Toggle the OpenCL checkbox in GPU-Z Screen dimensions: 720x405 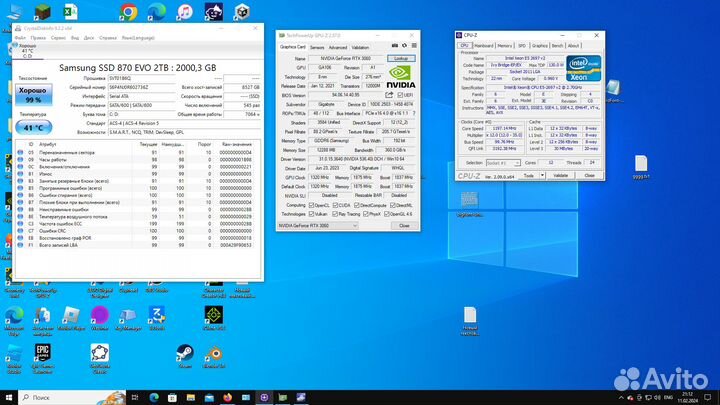coord(311,205)
